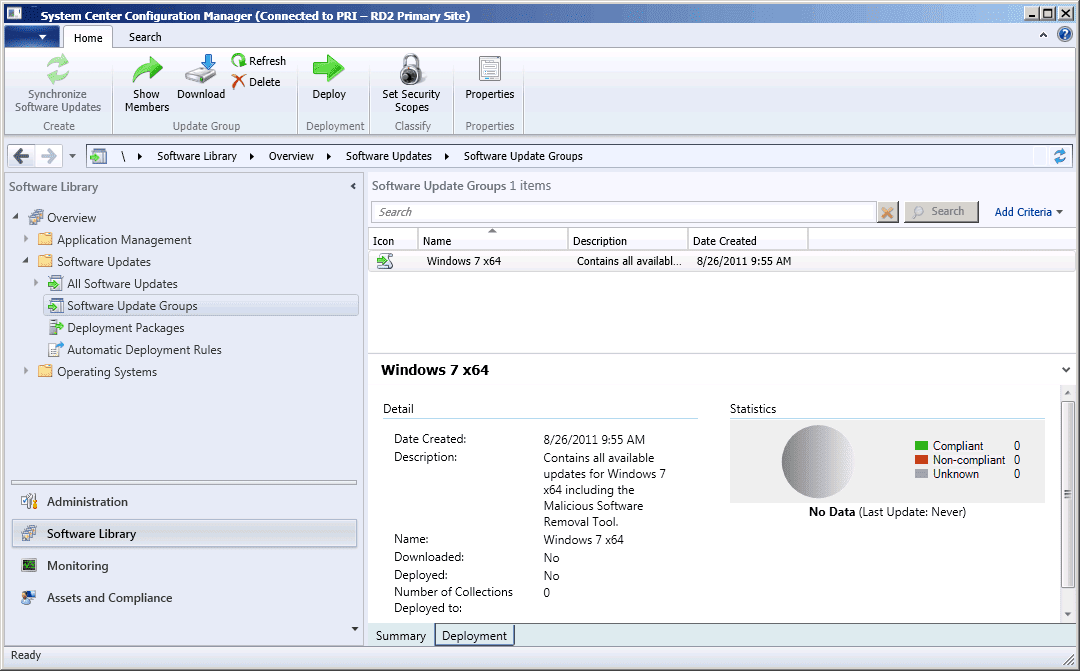Open the workspace overflow dropdown arrow

[355, 629]
